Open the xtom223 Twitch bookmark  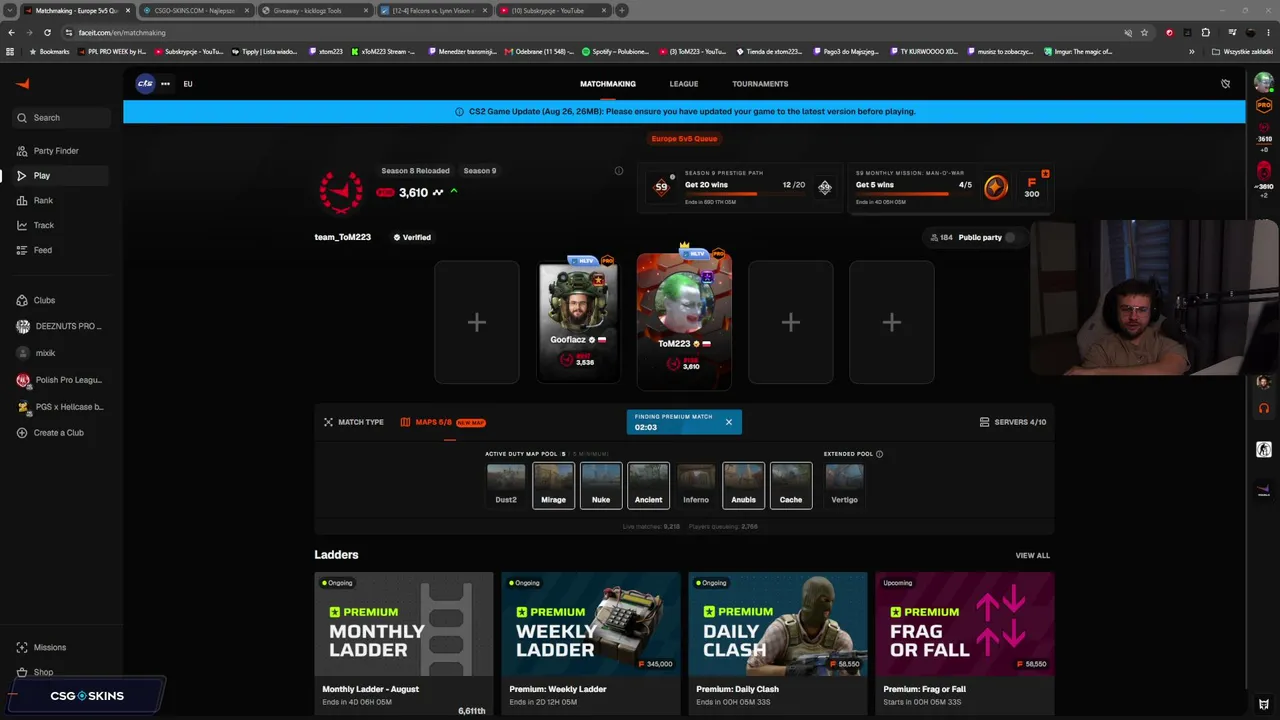coord(326,51)
